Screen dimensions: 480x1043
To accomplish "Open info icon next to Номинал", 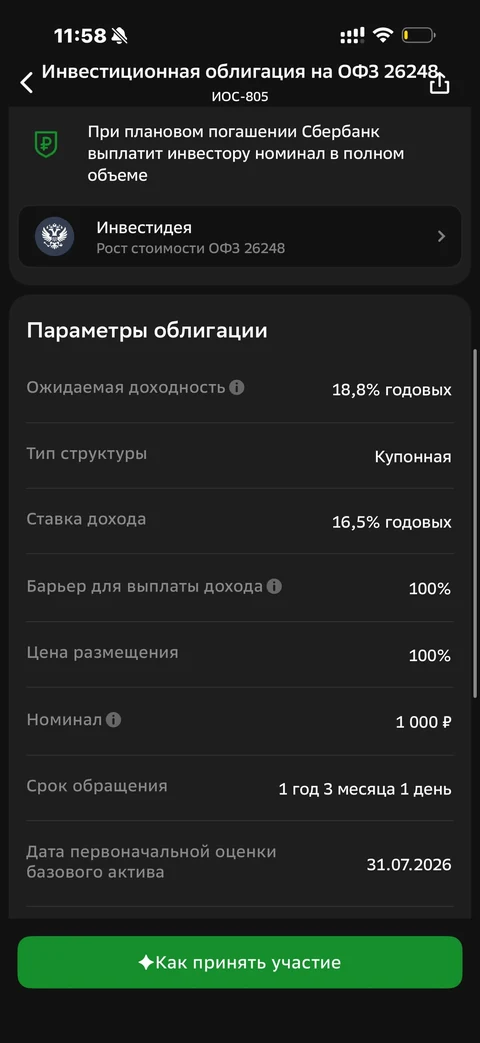I will 114,720.
